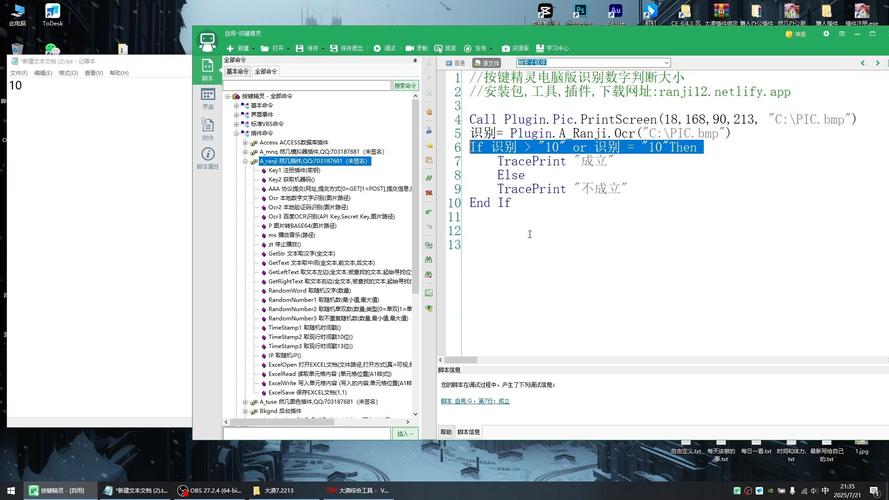The width and height of the screenshot is (889, 500).
Task: Click the robot logo of 按键精灵
Action: [x=207, y=41]
